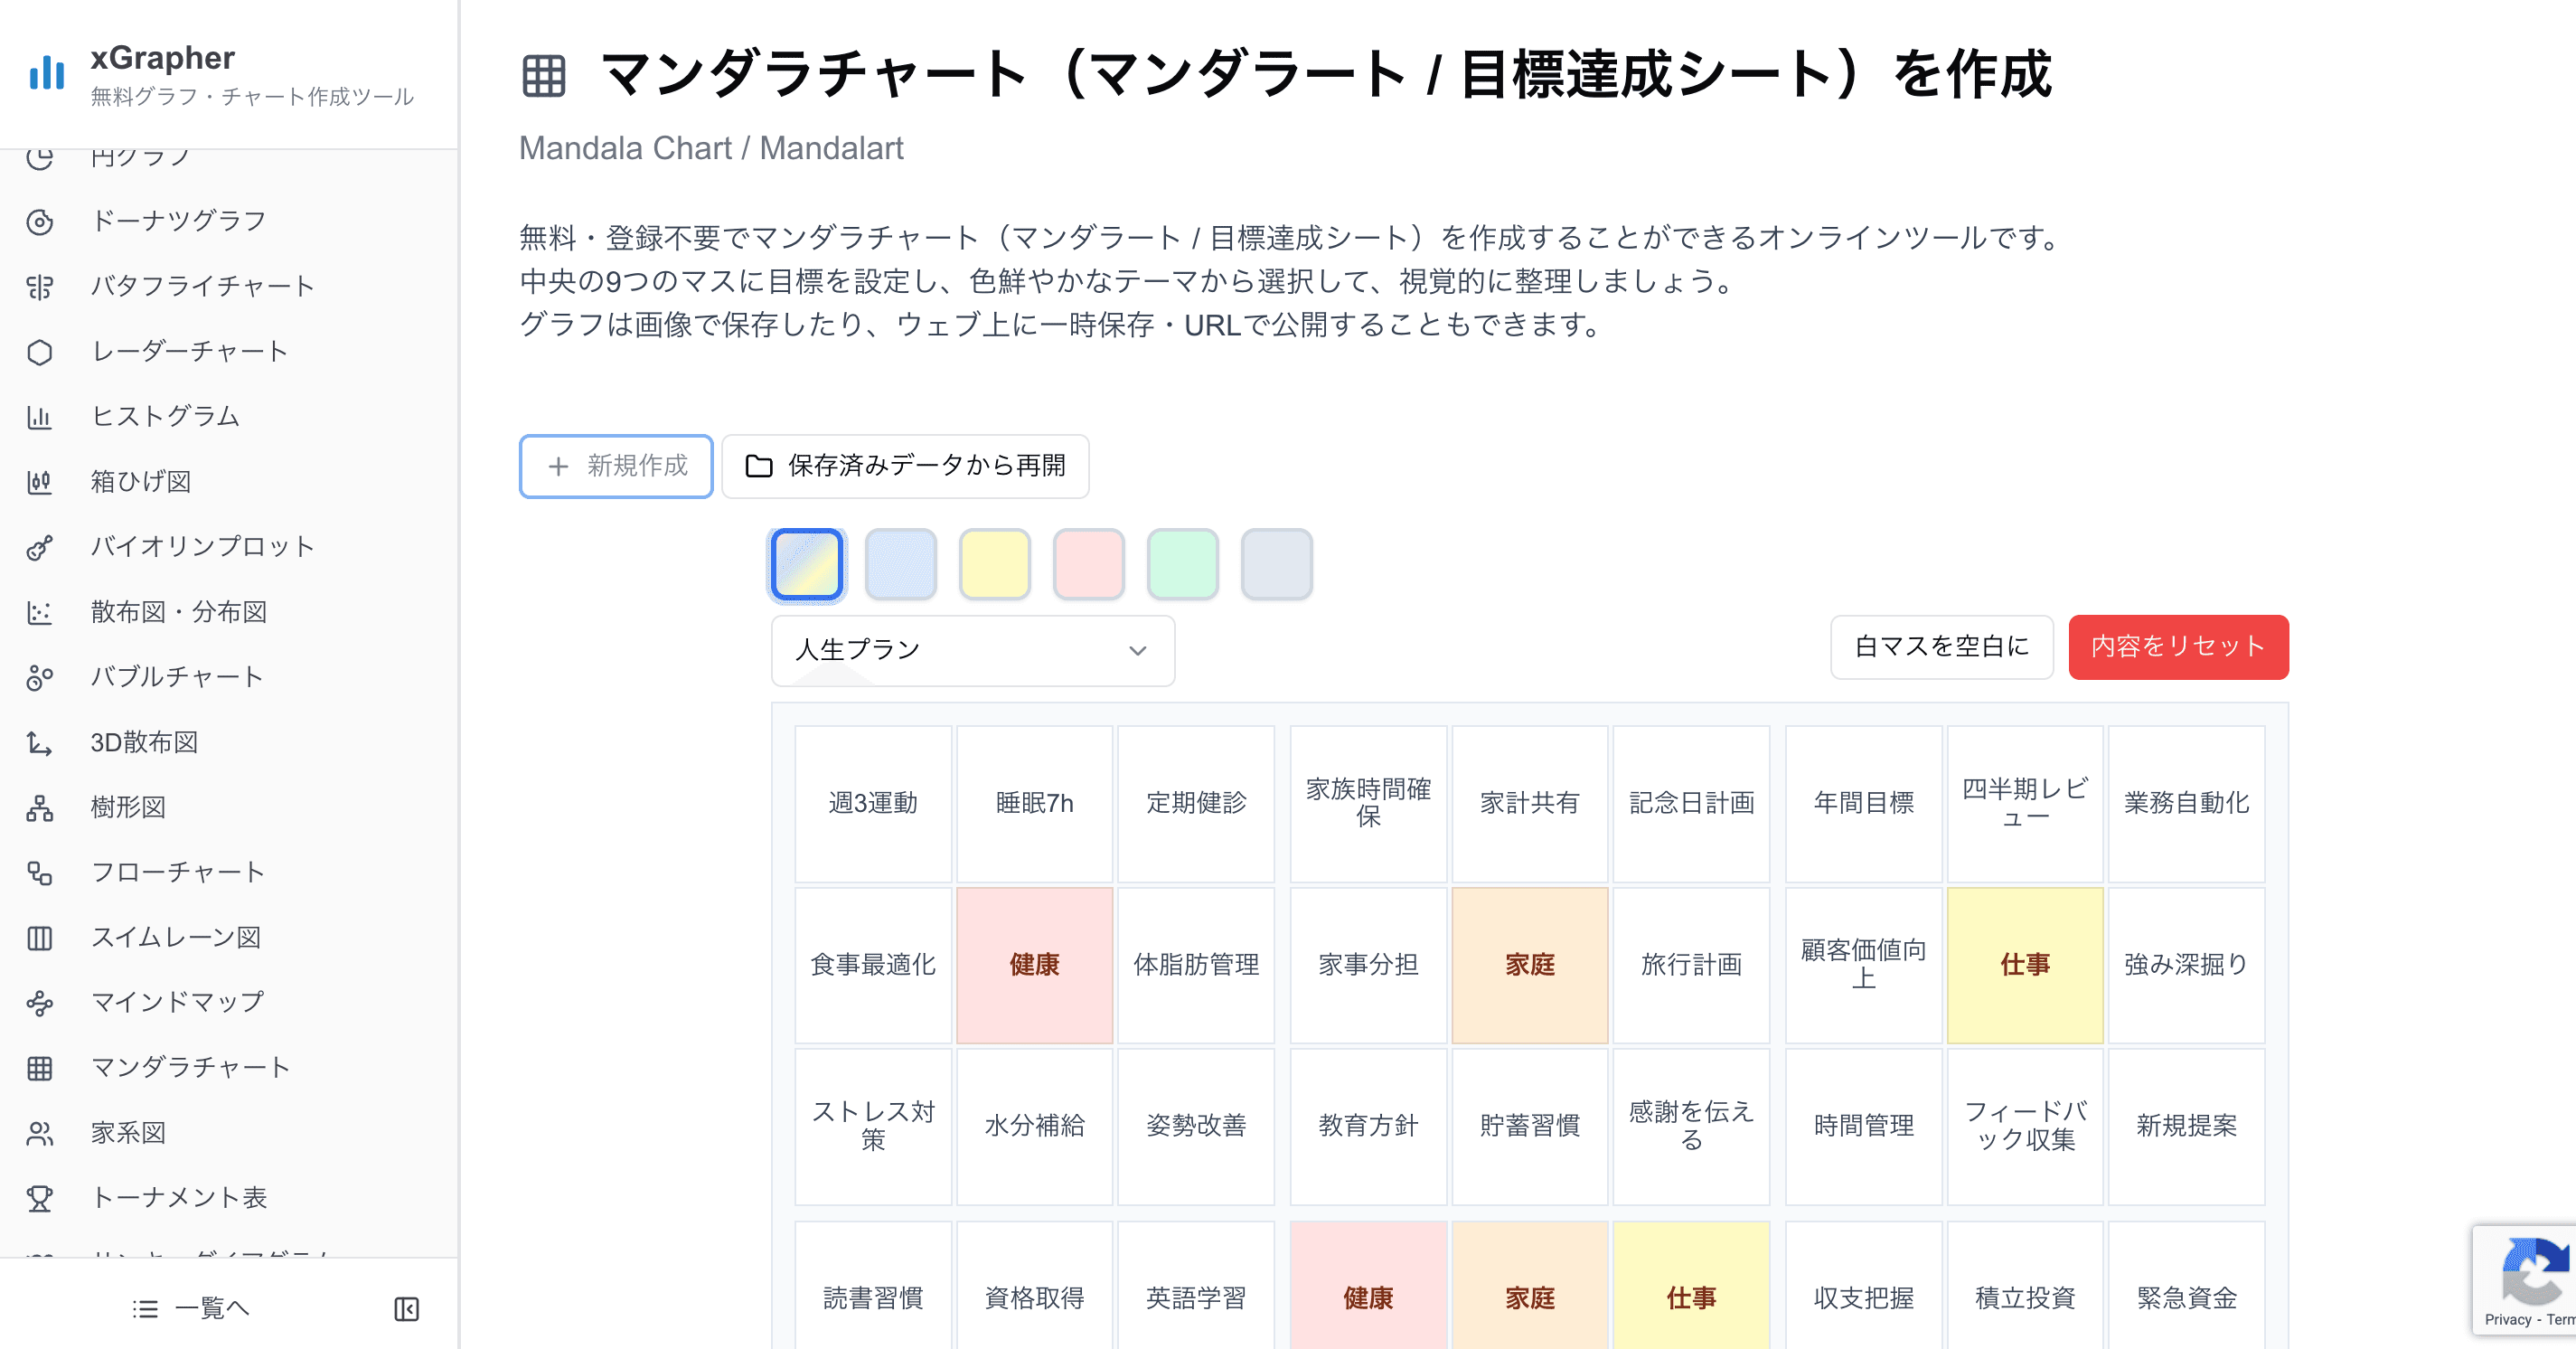
Task: Select the 家系図 icon
Action: (x=40, y=1133)
